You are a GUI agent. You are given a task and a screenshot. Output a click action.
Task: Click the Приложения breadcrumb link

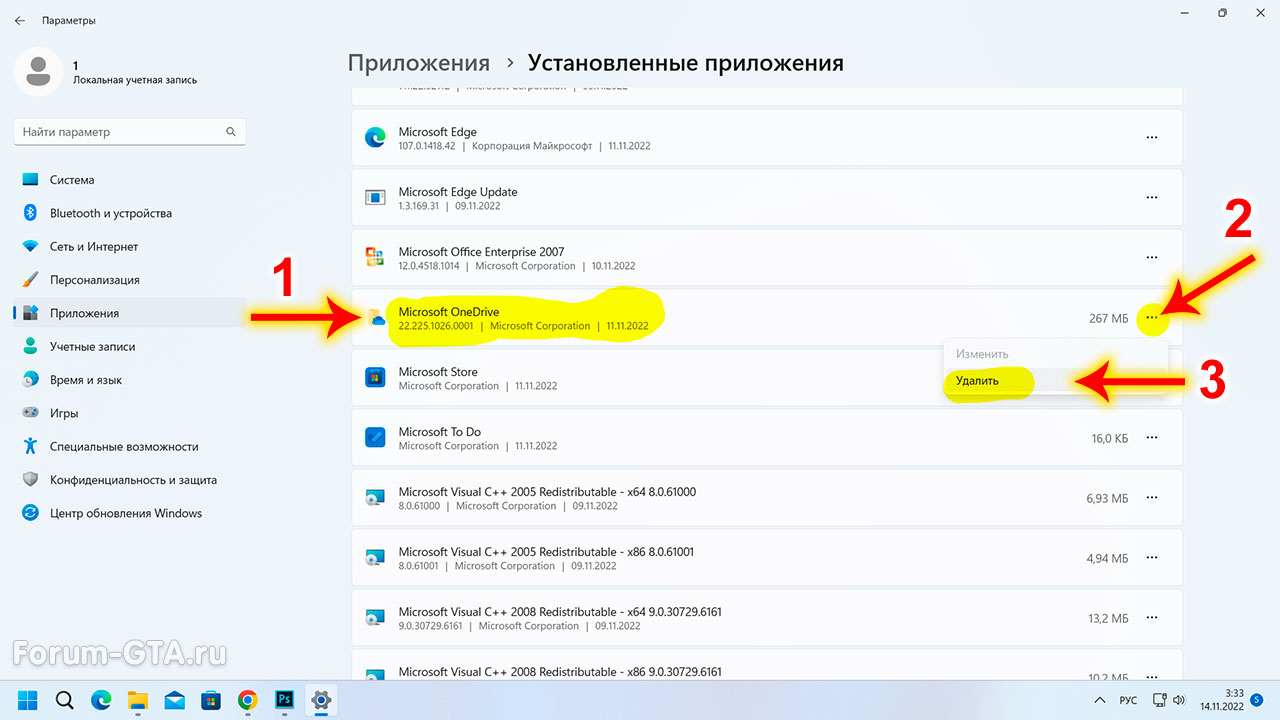coord(419,63)
